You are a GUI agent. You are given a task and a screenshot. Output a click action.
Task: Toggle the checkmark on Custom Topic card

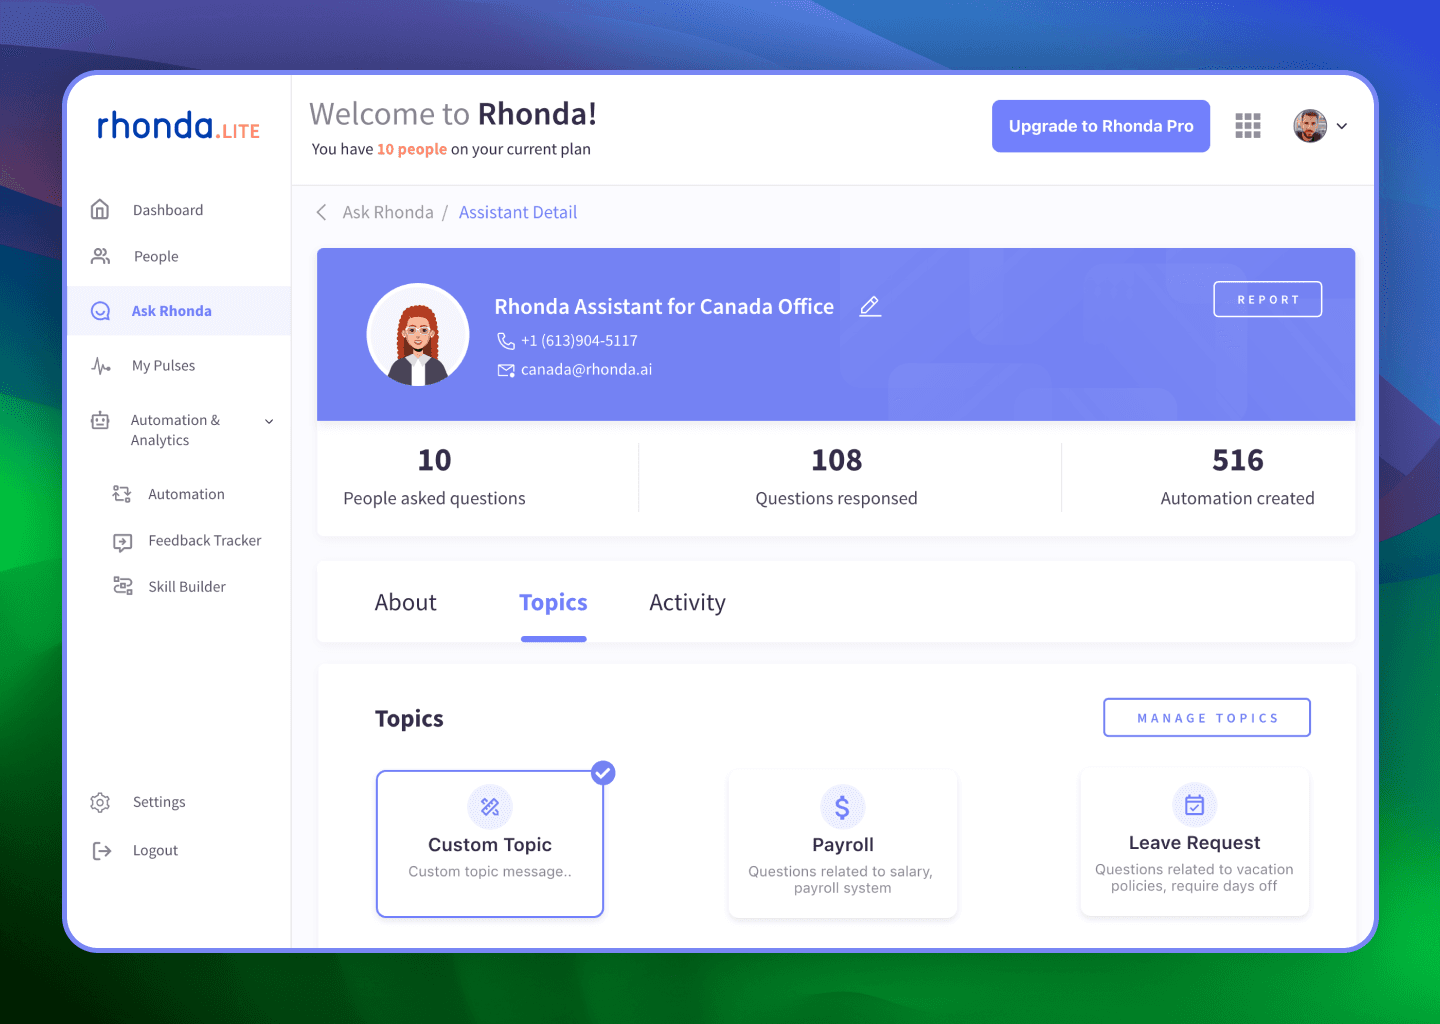pos(602,772)
